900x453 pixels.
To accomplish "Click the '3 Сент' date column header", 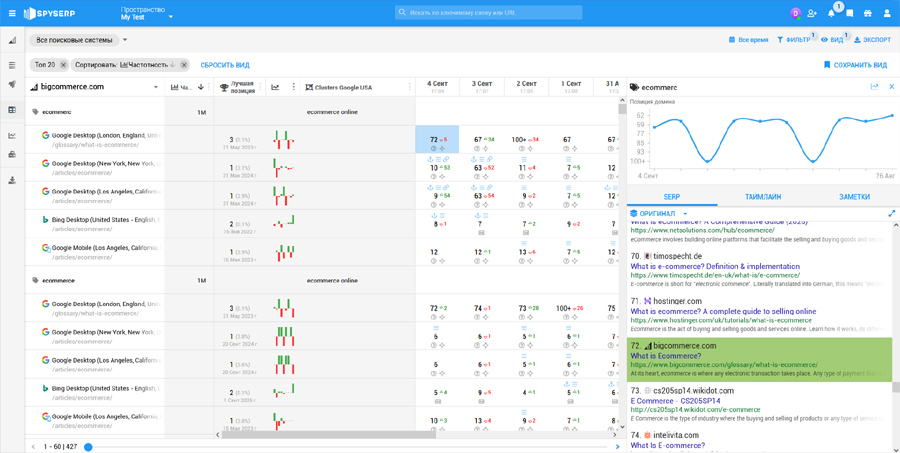I will coord(482,87).
